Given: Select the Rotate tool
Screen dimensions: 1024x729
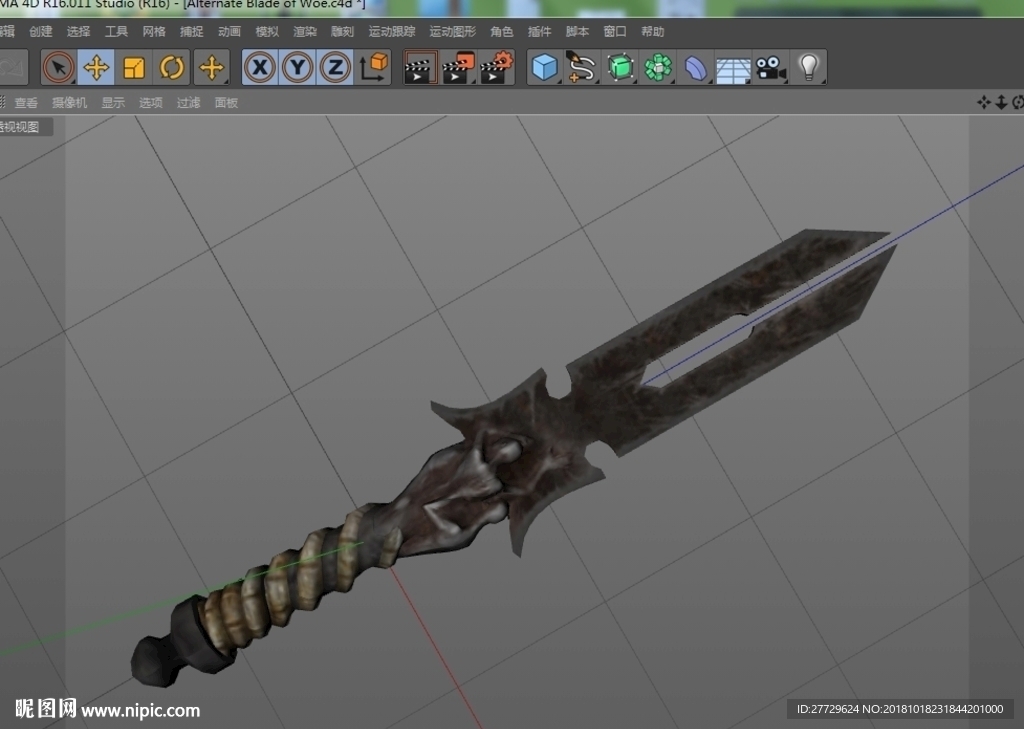Looking at the screenshot, I should pyautogui.click(x=172, y=67).
